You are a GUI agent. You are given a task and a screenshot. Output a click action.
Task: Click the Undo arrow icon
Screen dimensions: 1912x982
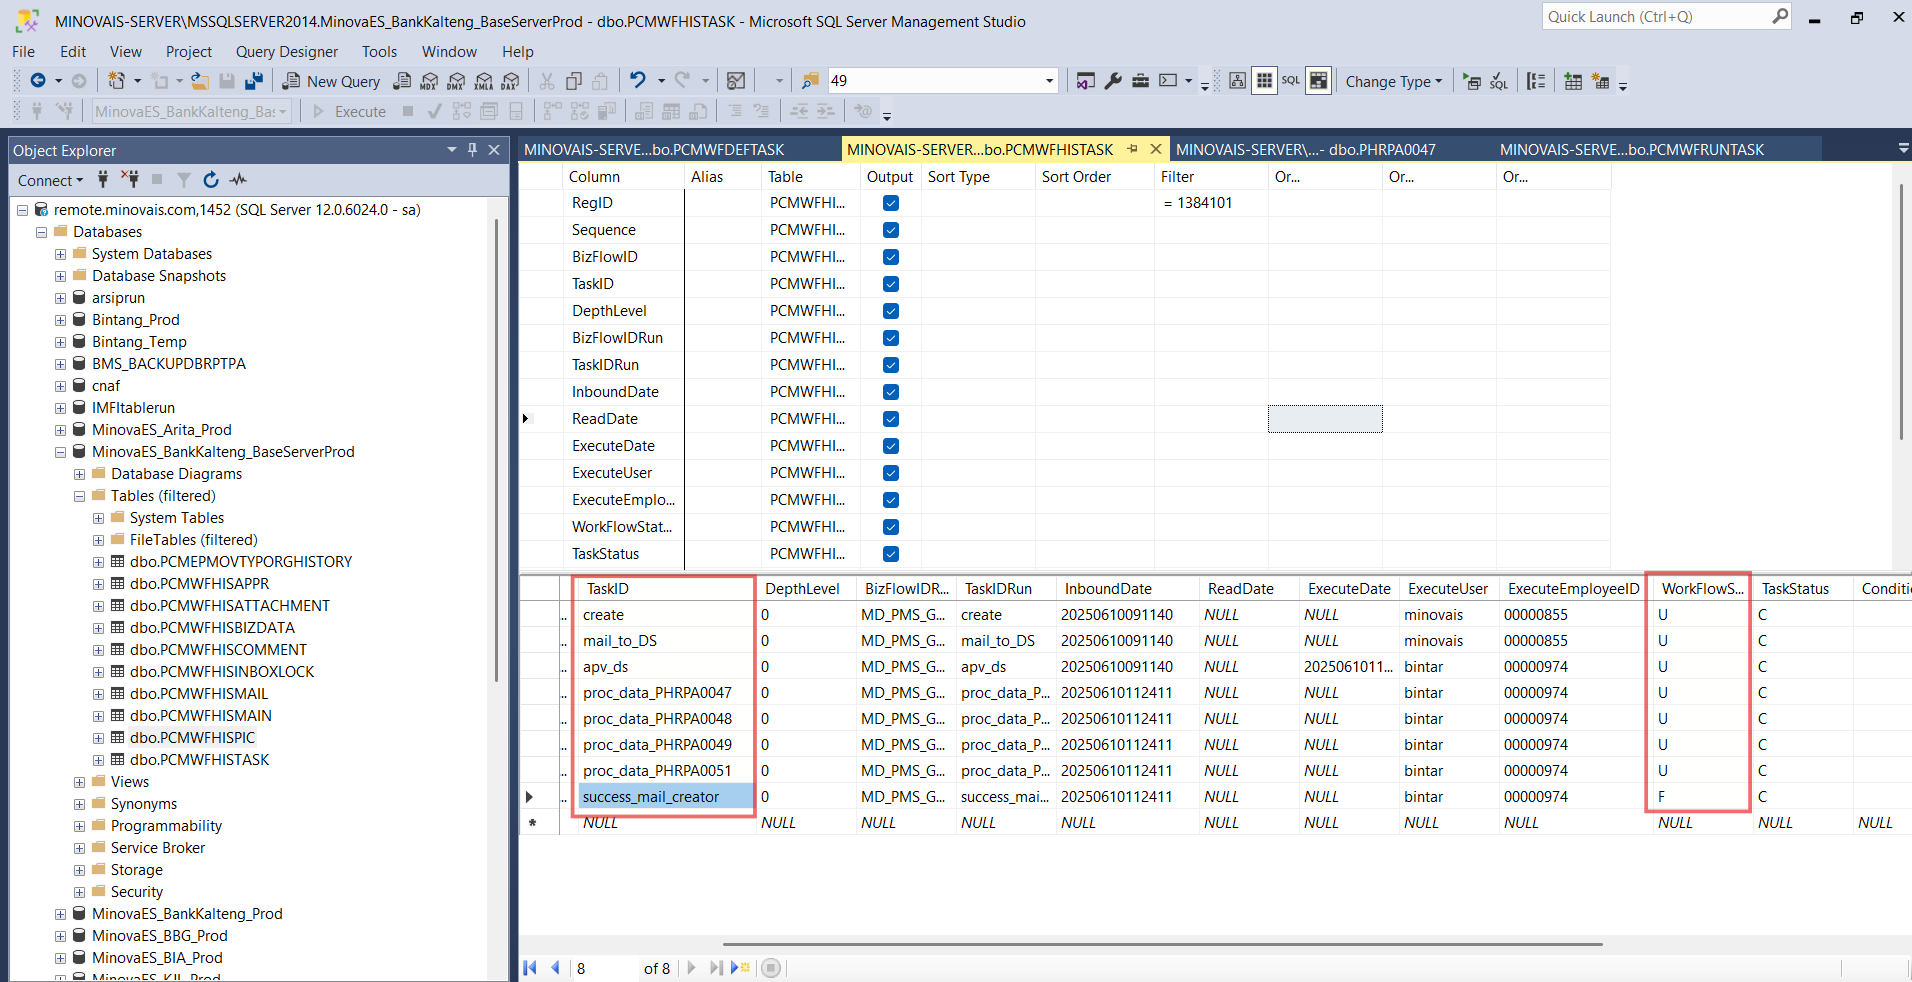pos(637,81)
